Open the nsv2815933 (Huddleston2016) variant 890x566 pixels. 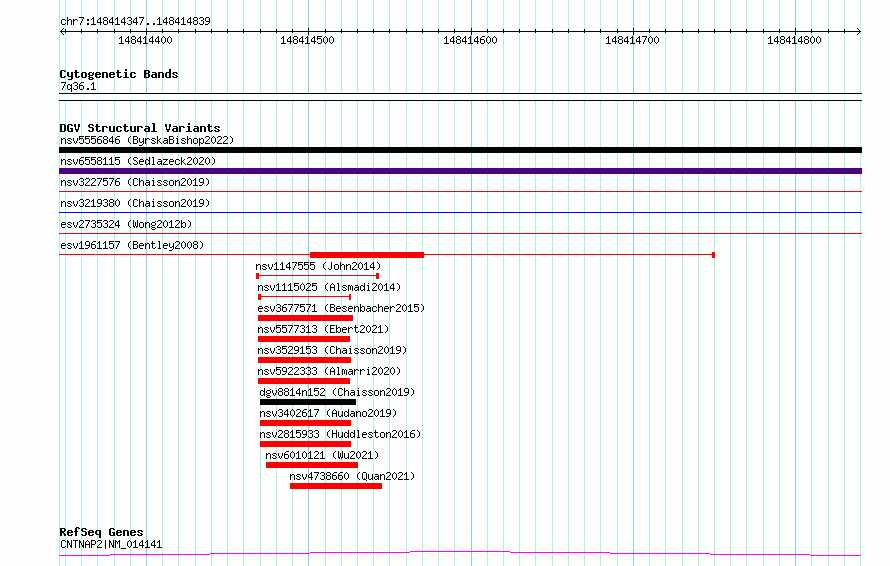(x=339, y=434)
